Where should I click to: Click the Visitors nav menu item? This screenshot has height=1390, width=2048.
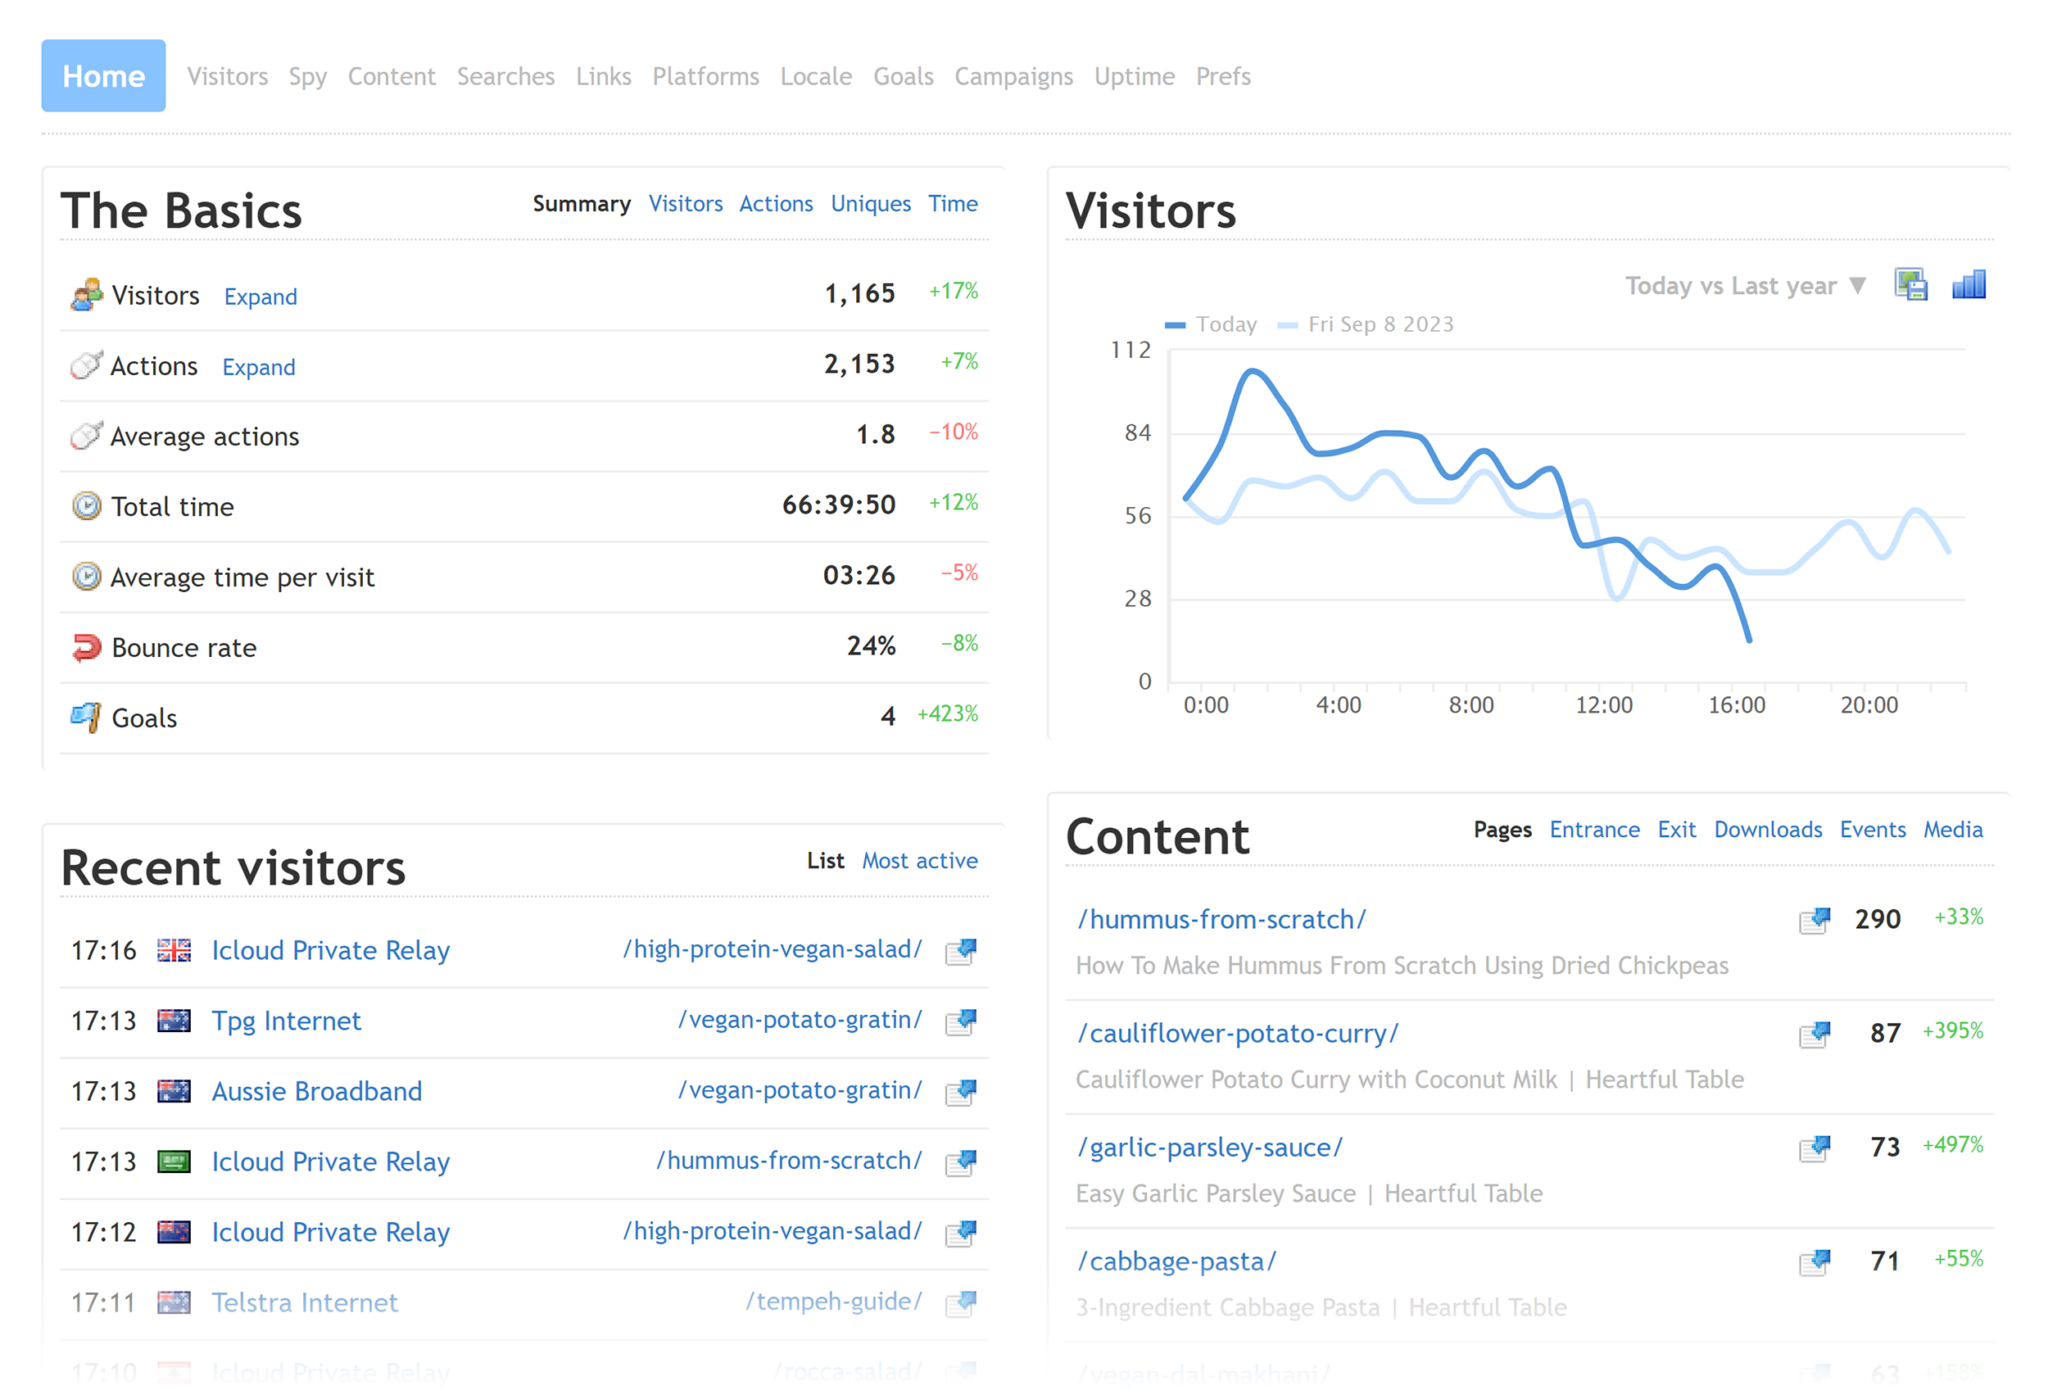click(x=225, y=74)
